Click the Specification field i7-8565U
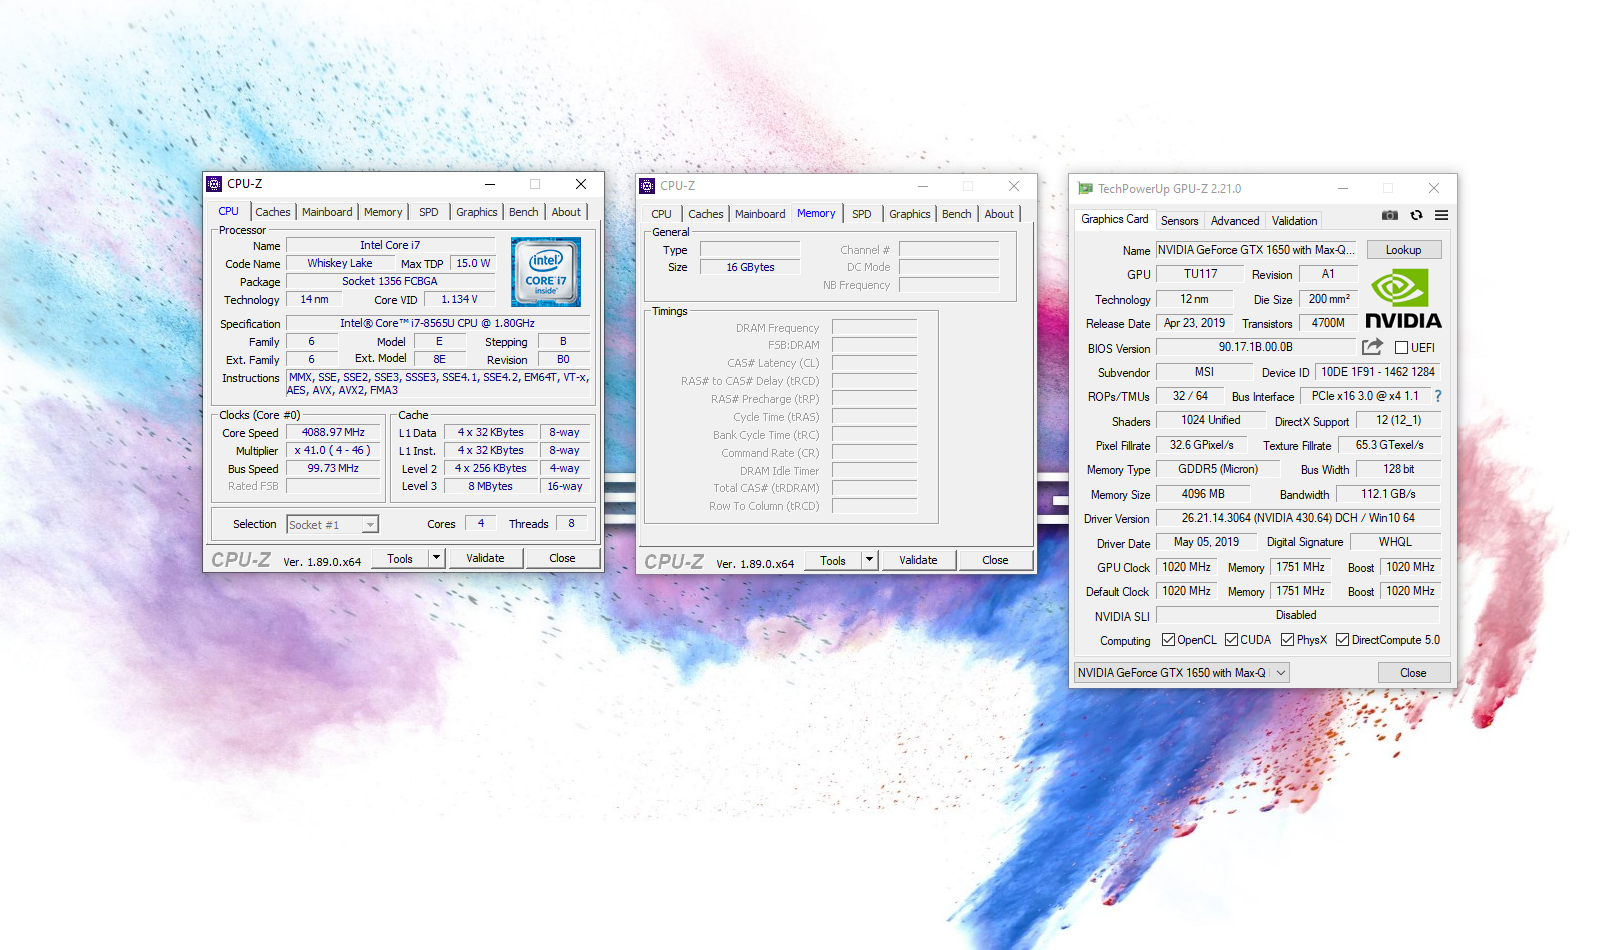Viewport: 1614px width, 950px height. pyautogui.click(x=437, y=323)
